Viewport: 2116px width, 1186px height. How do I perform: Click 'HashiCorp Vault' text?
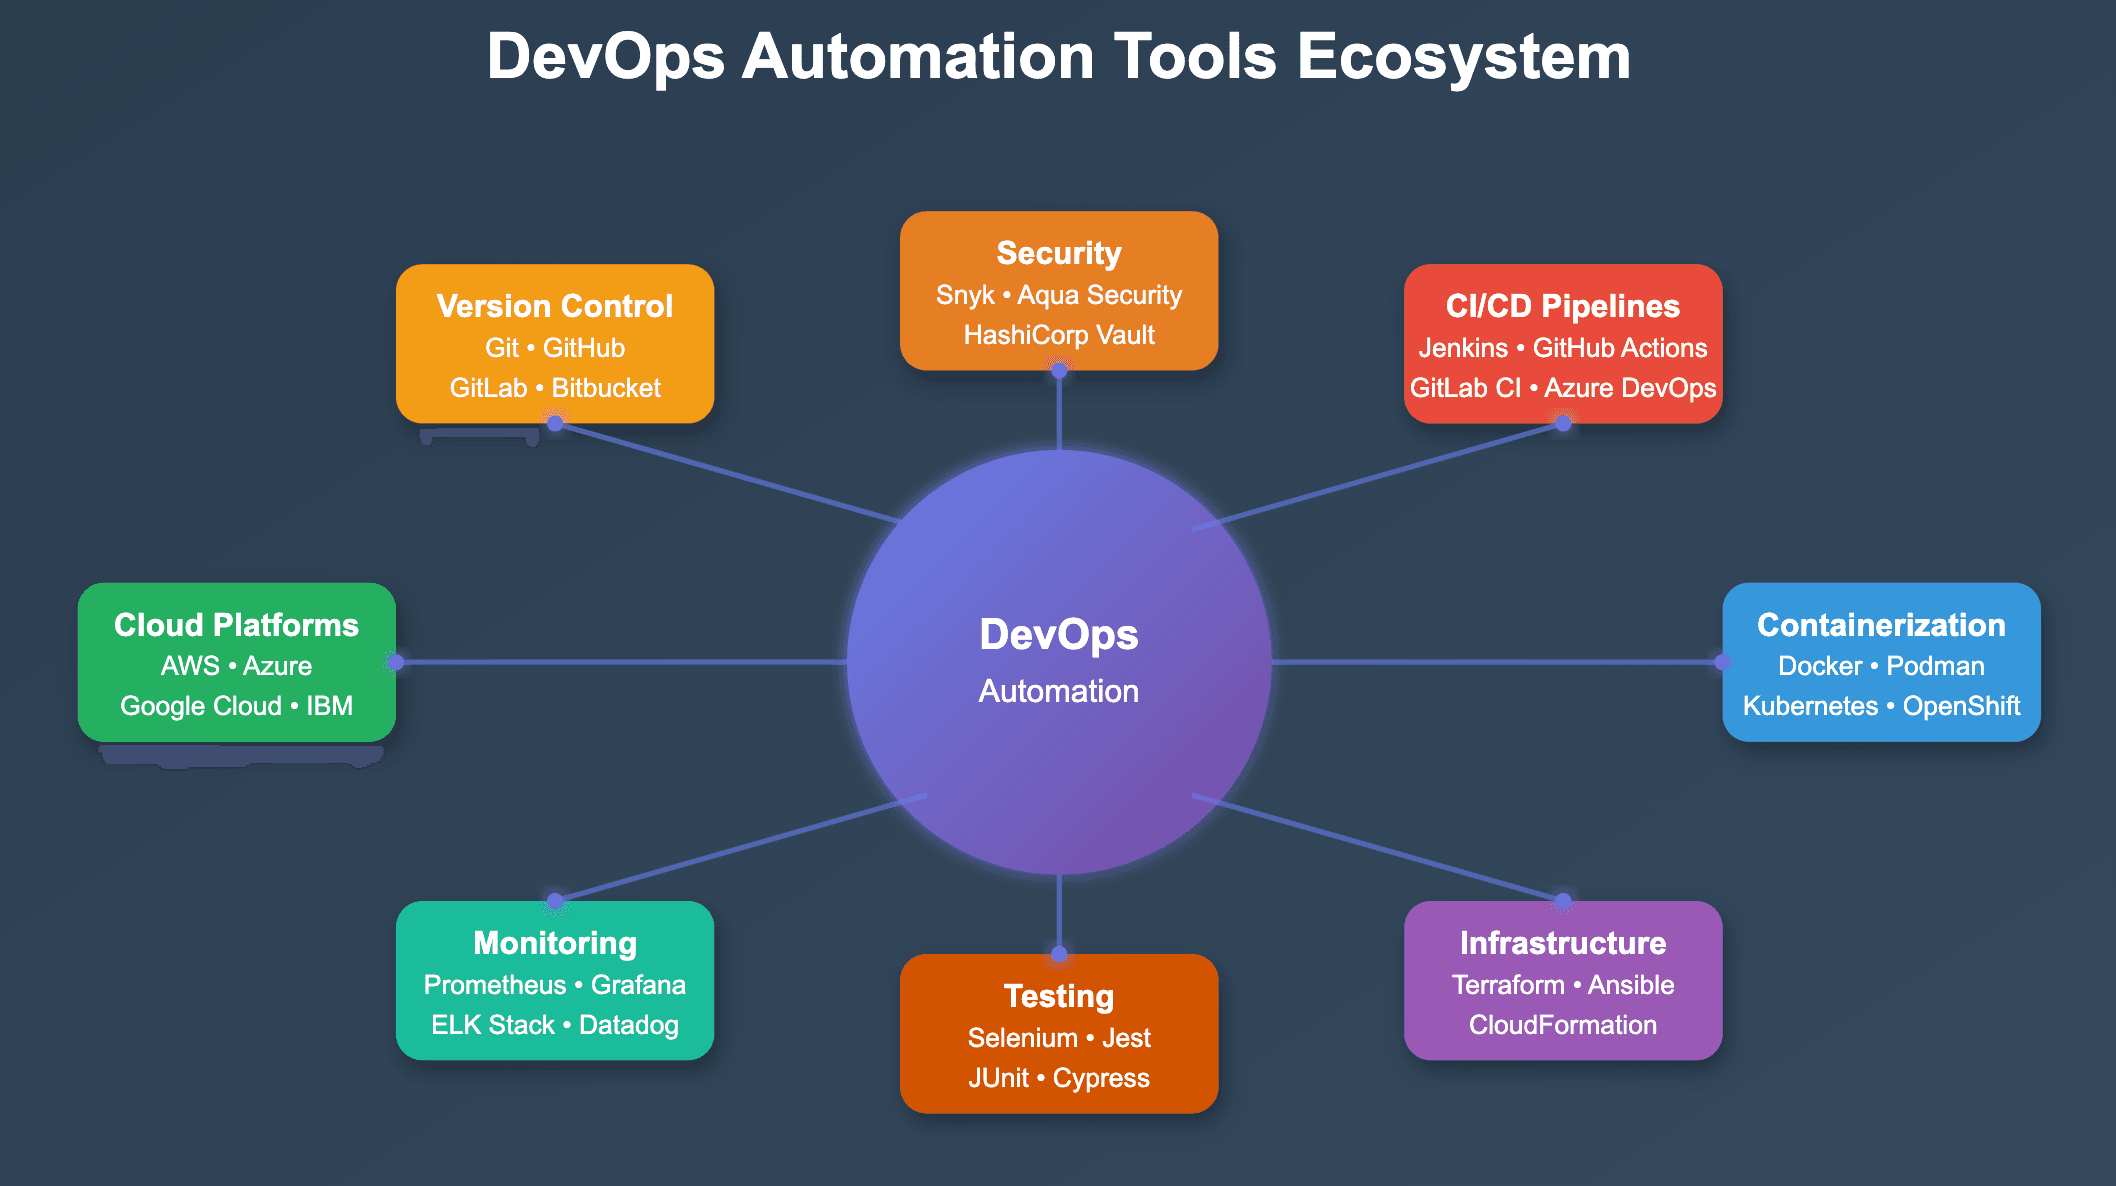(x=1059, y=335)
